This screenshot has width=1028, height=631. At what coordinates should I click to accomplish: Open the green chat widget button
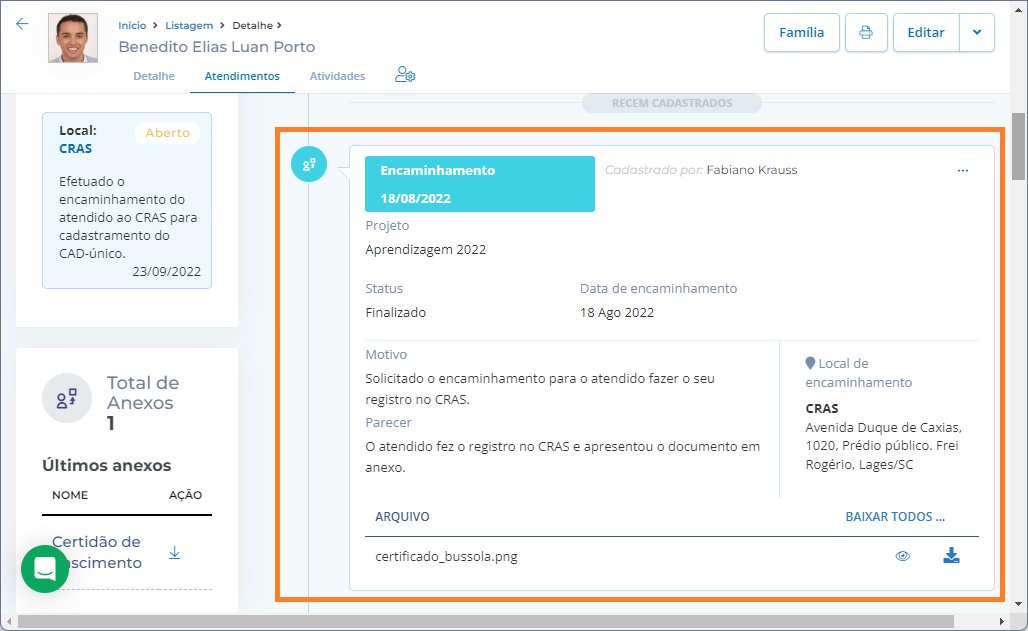click(x=45, y=569)
